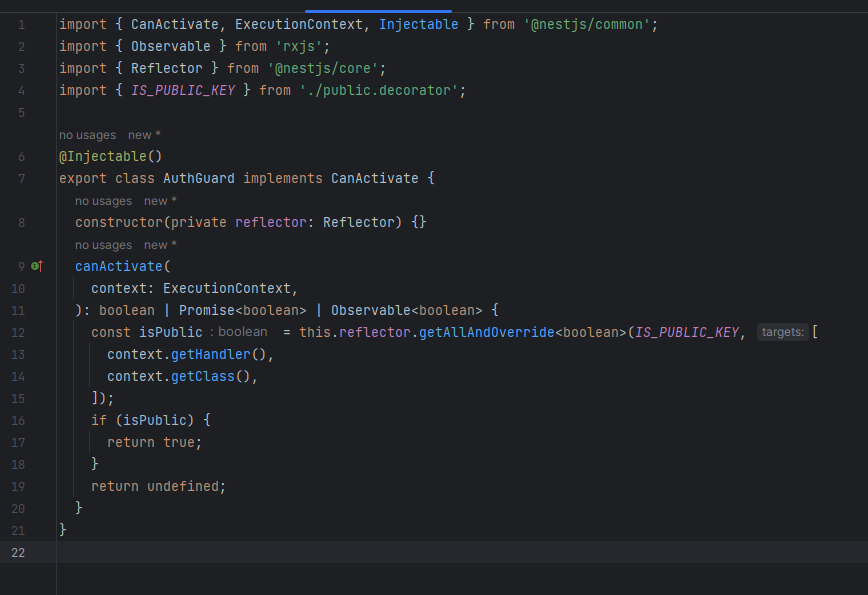The height and width of the screenshot is (595, 868).
Task: Click the 'AuthGuard' class name
Action: (x=199, y=178)
